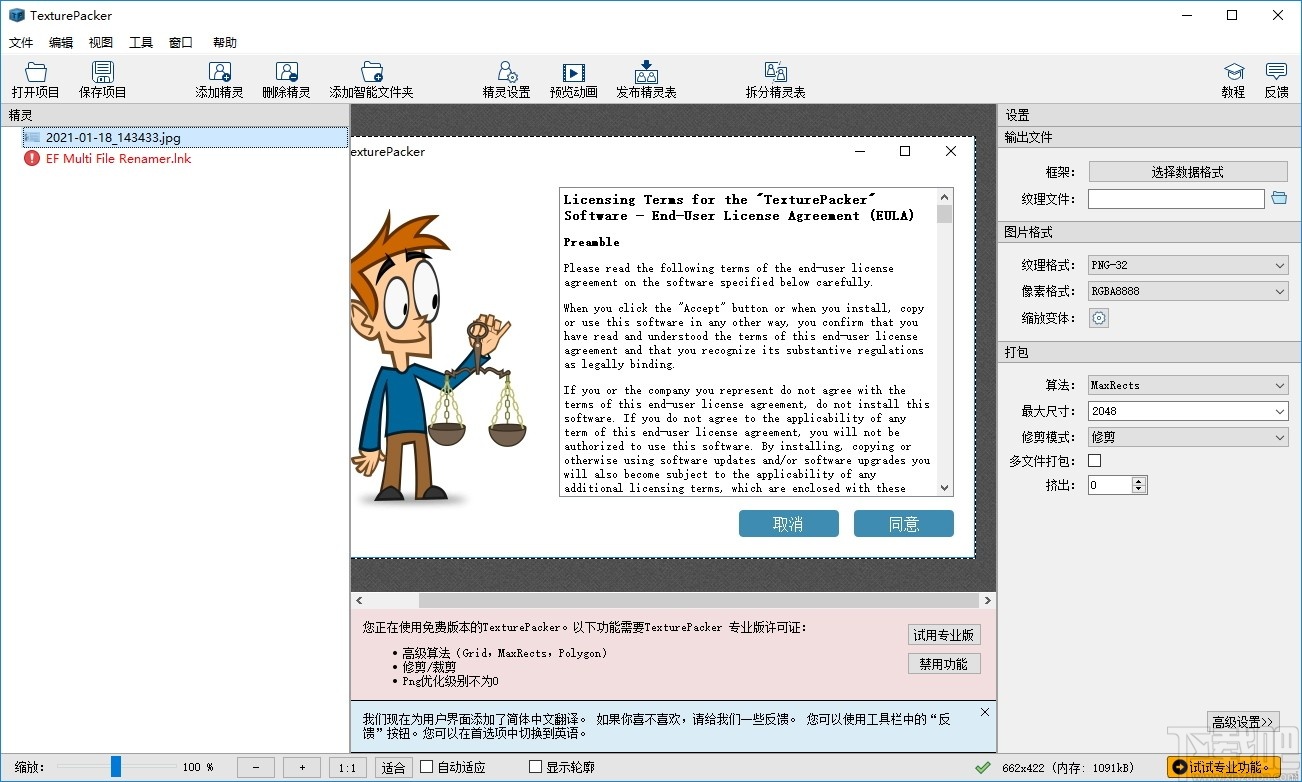Image resolution: width=1302 pixels, height=782 pixels.
Task: Click the 缩放 zoom slider handle
Action: pyautogui.click(x=116, y=767)
